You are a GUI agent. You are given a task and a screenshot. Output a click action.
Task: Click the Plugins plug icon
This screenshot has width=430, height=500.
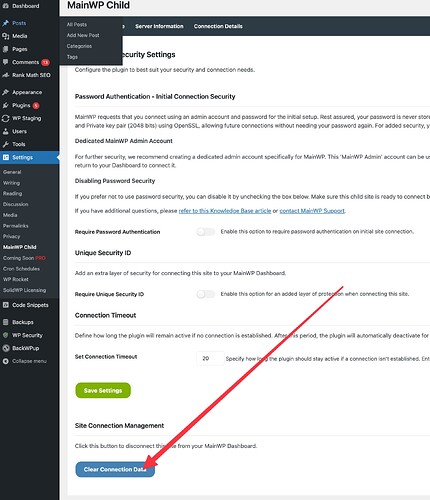[x=5, y=105]
